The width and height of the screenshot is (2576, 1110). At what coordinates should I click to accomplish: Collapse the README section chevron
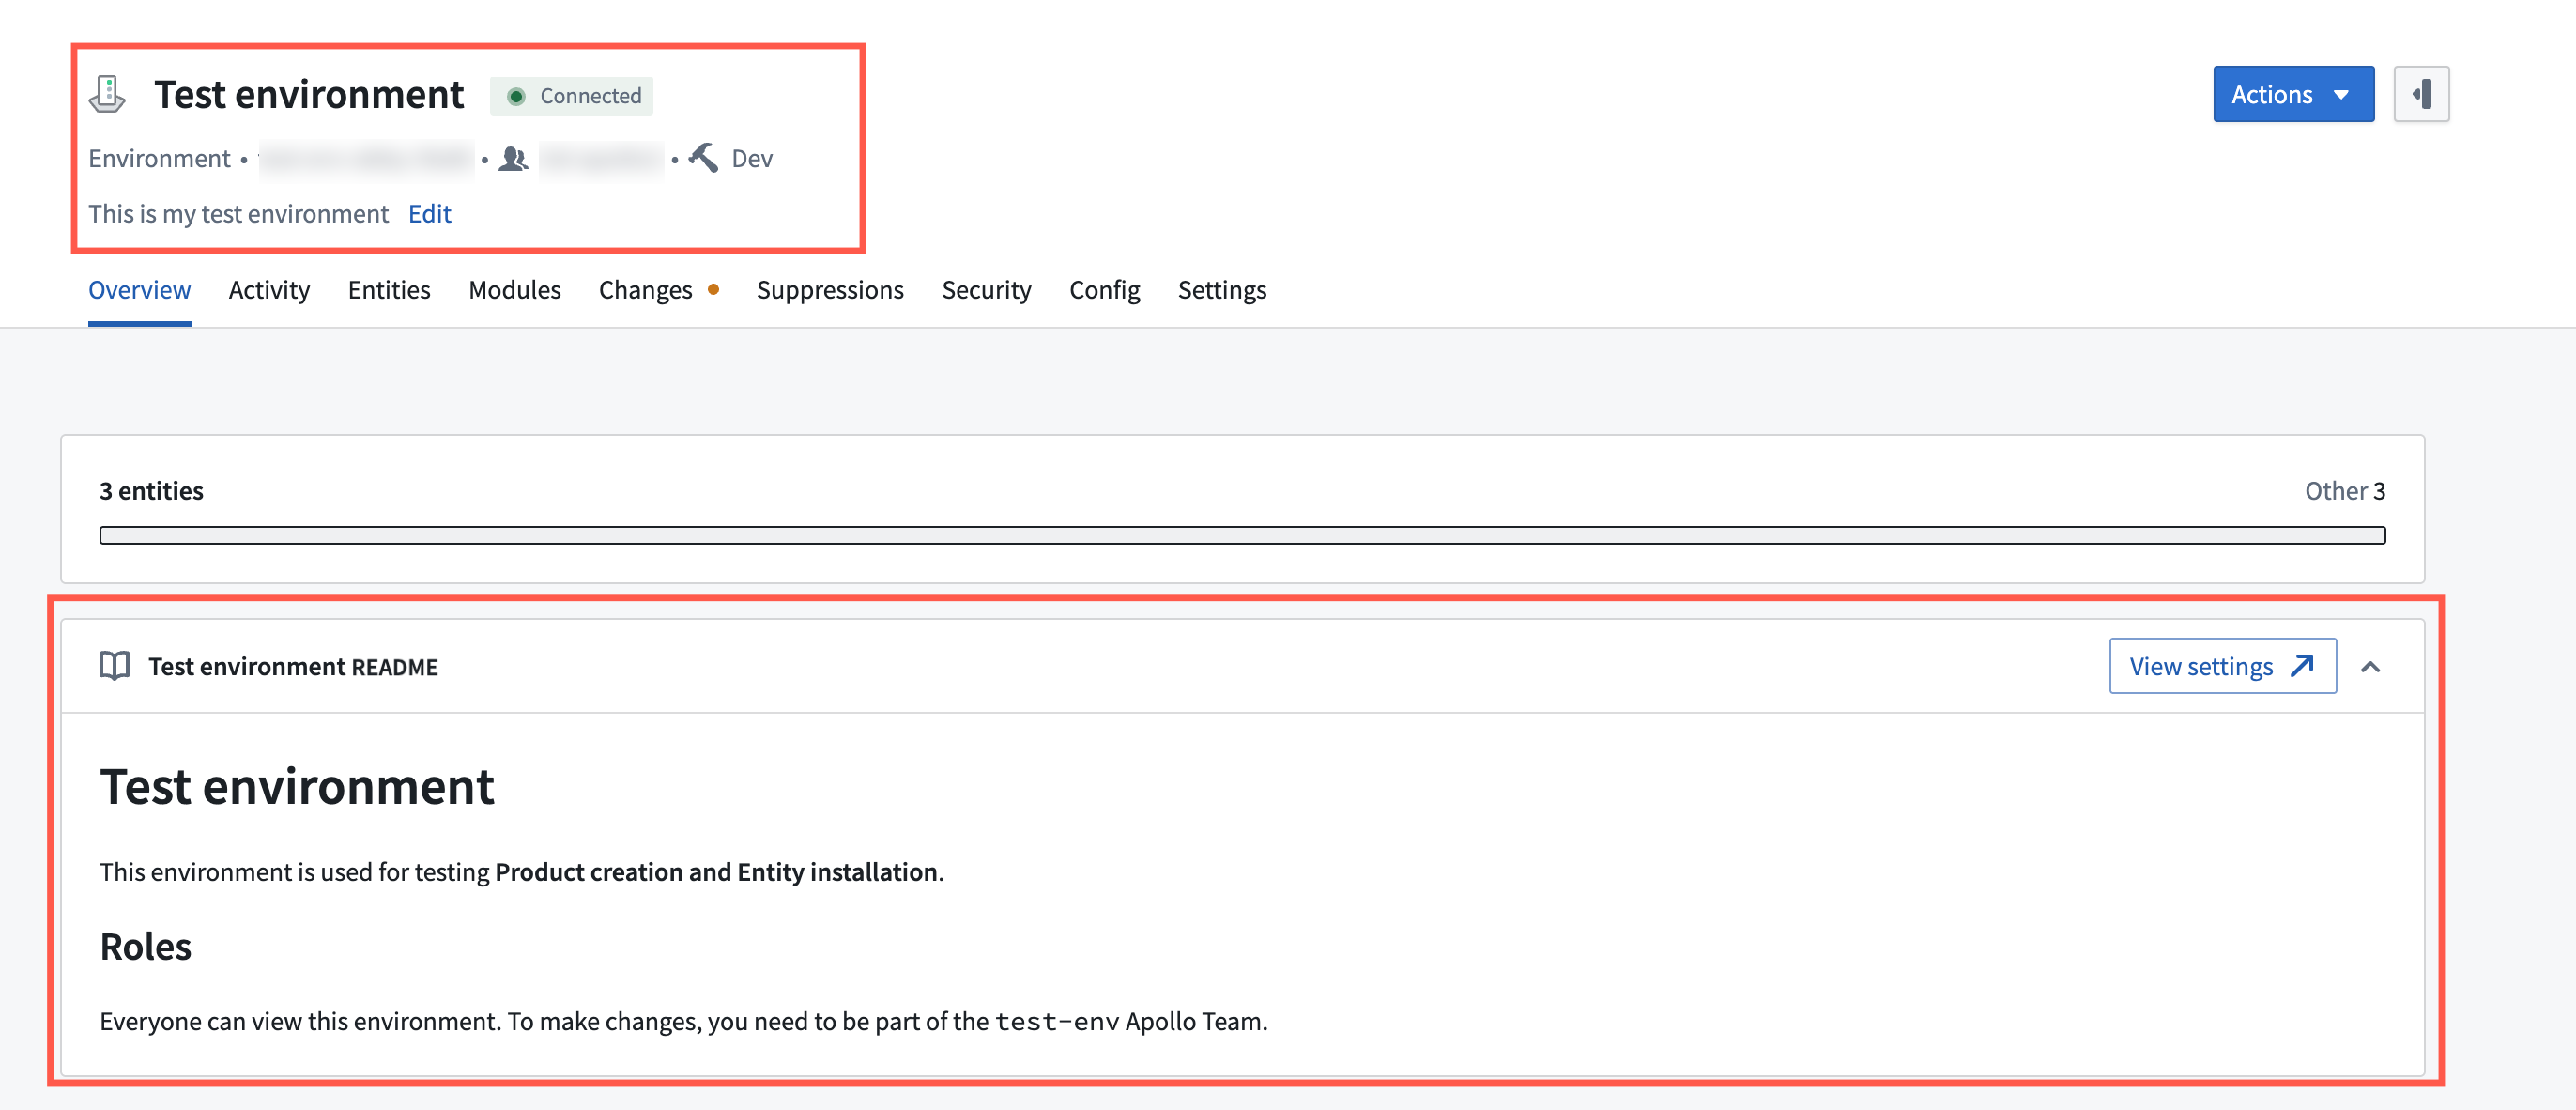click(2370, 666)
